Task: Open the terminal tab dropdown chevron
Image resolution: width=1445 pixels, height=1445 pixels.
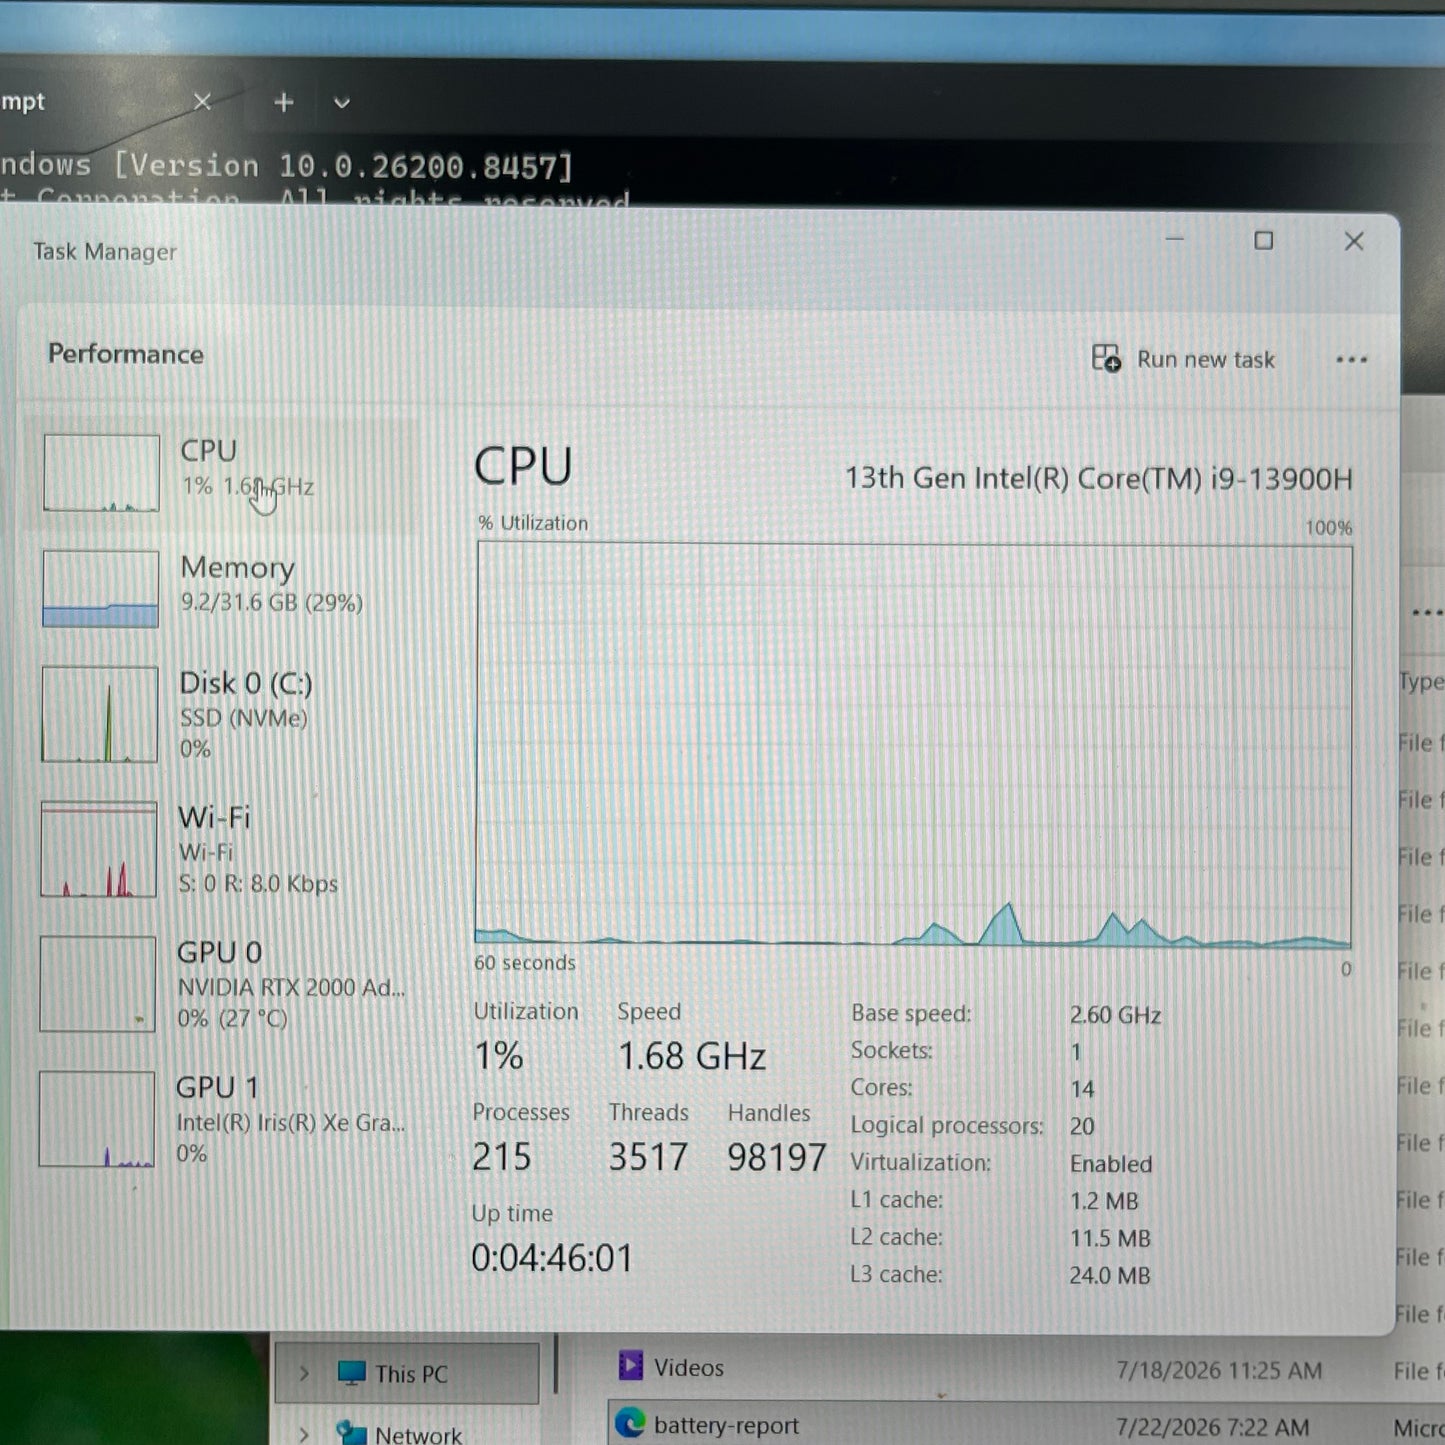Action: point(342,103)
